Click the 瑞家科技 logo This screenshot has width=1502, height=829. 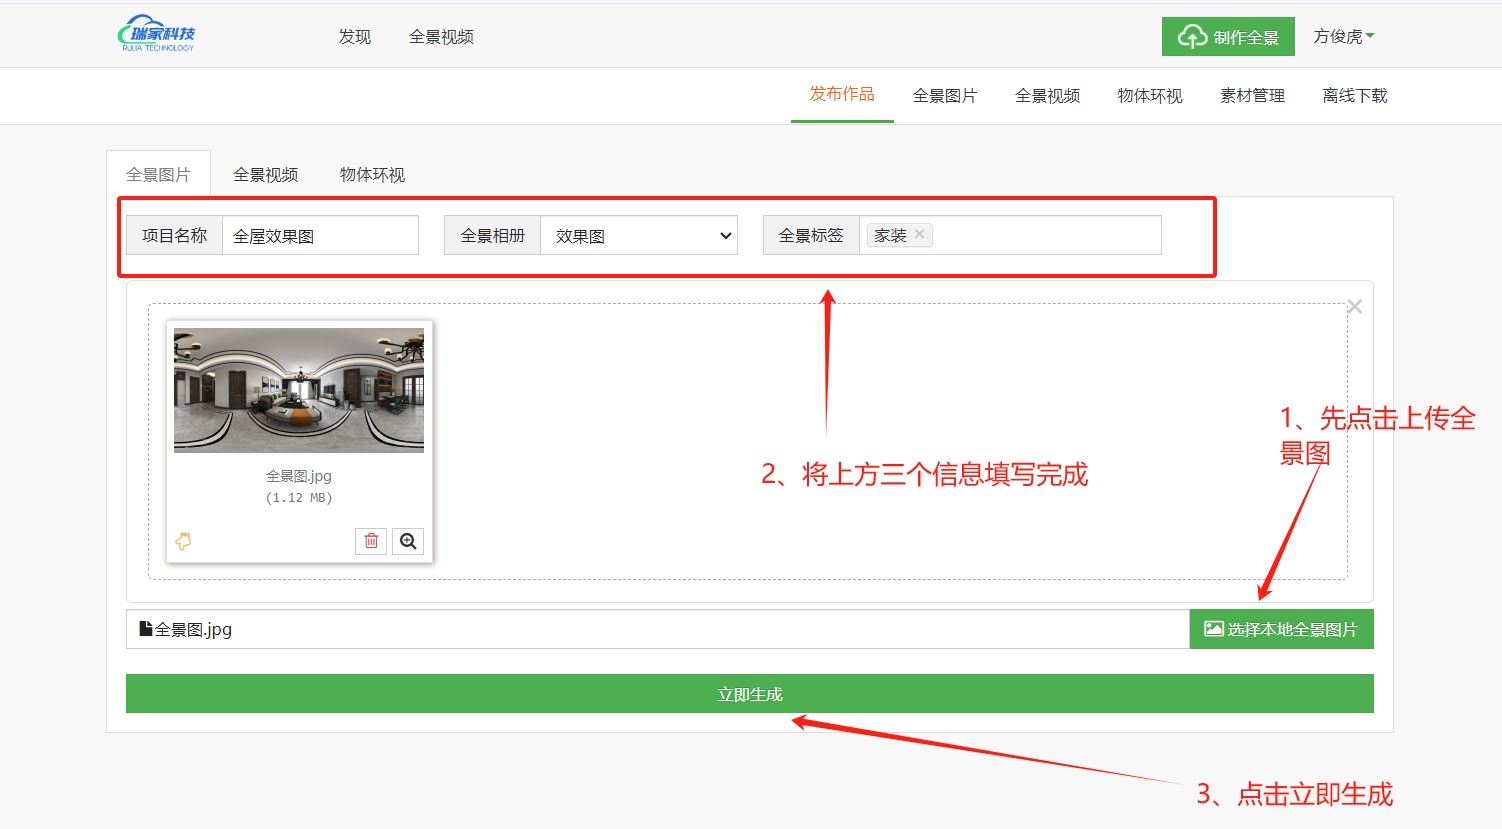click(157, 34)
